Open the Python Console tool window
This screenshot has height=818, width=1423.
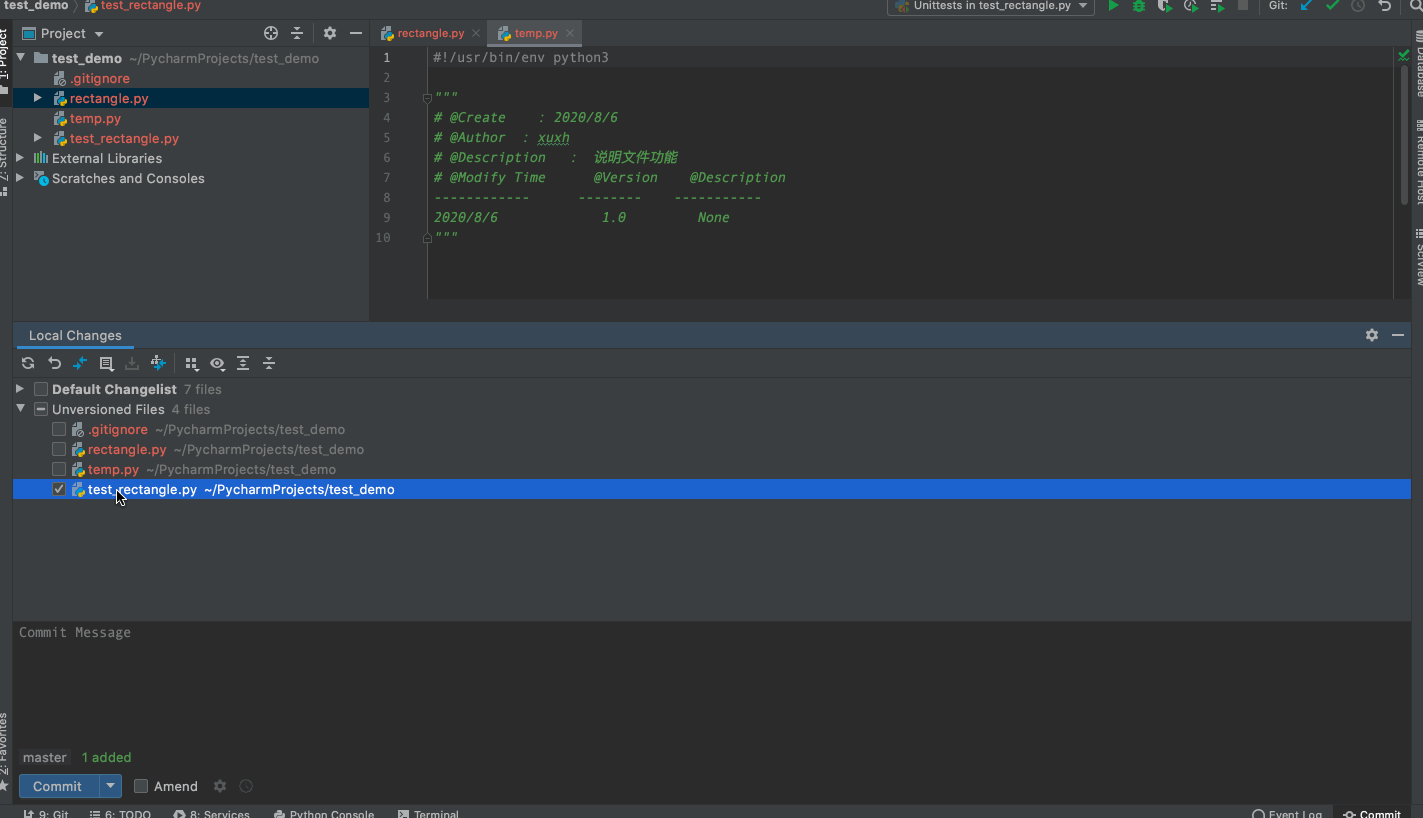tap(324, 813)
